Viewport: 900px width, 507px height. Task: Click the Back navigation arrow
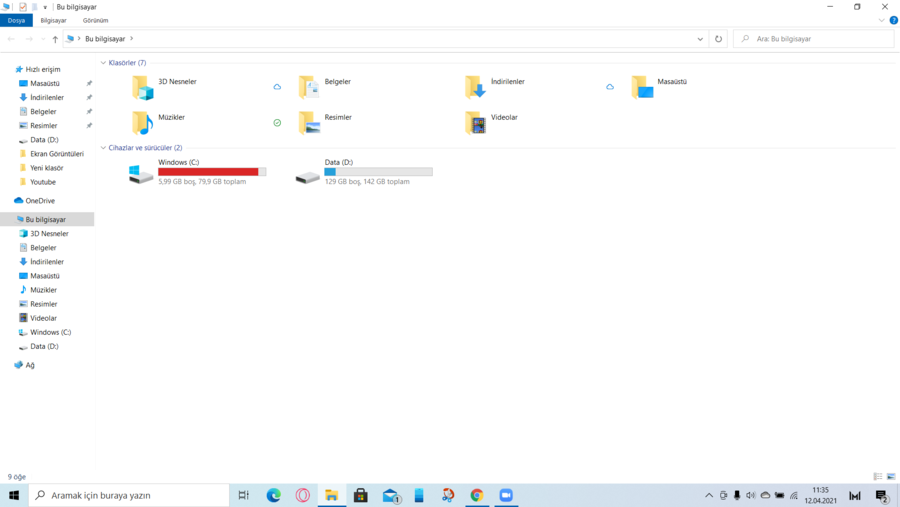click(x=11, y=39)
